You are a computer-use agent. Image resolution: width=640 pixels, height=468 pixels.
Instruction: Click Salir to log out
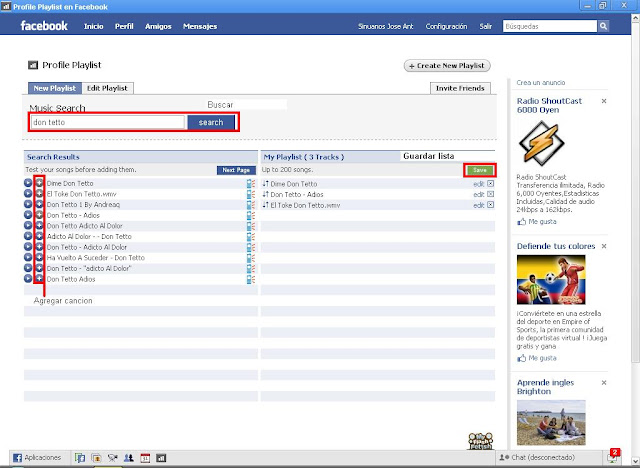(486, 26)
